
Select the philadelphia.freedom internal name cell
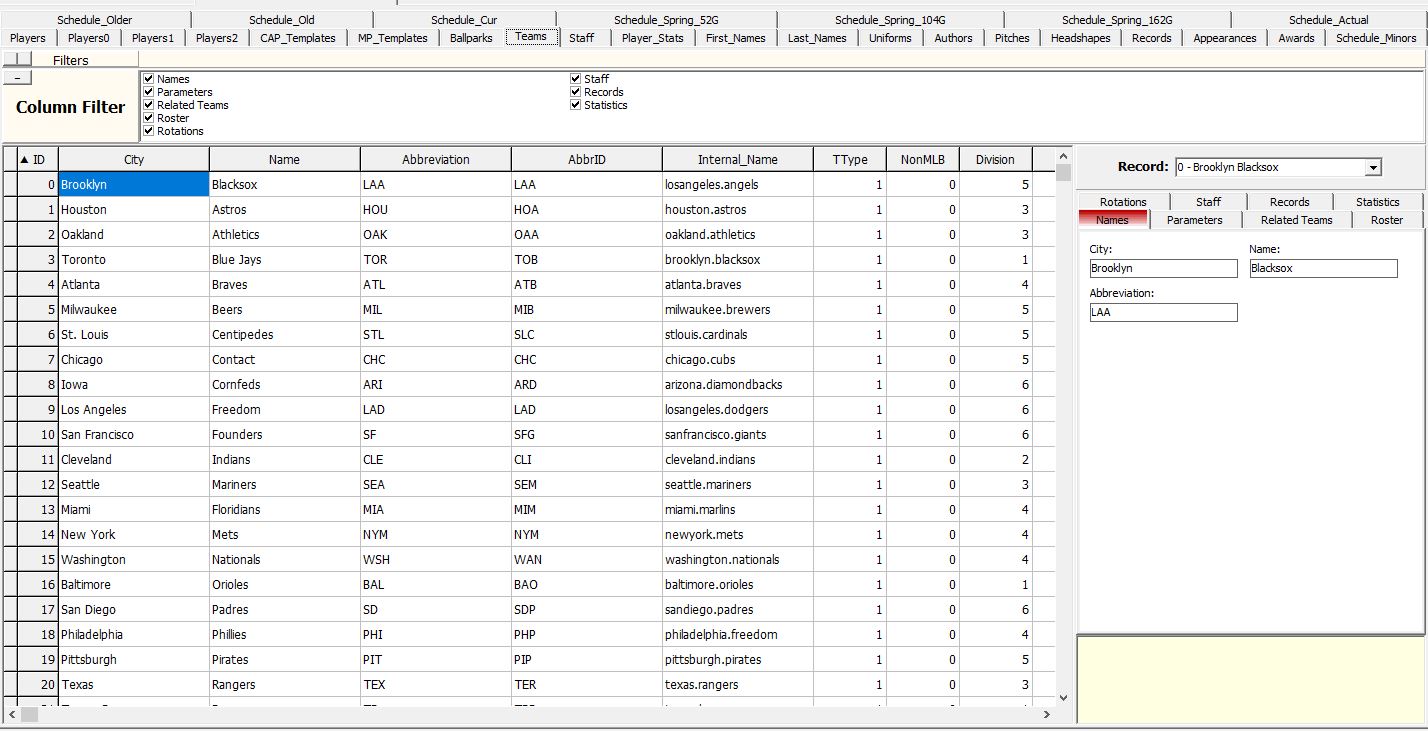(738, 635)
